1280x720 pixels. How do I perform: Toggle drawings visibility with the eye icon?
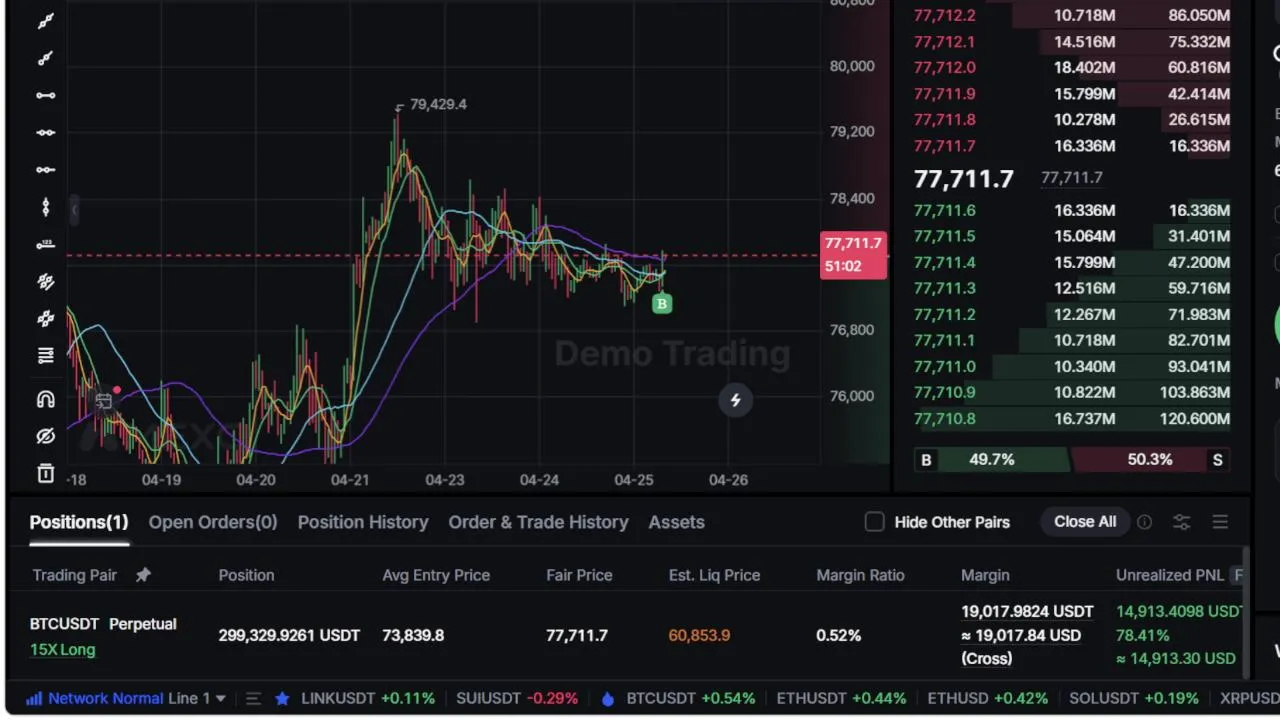(x=45, y=436)
